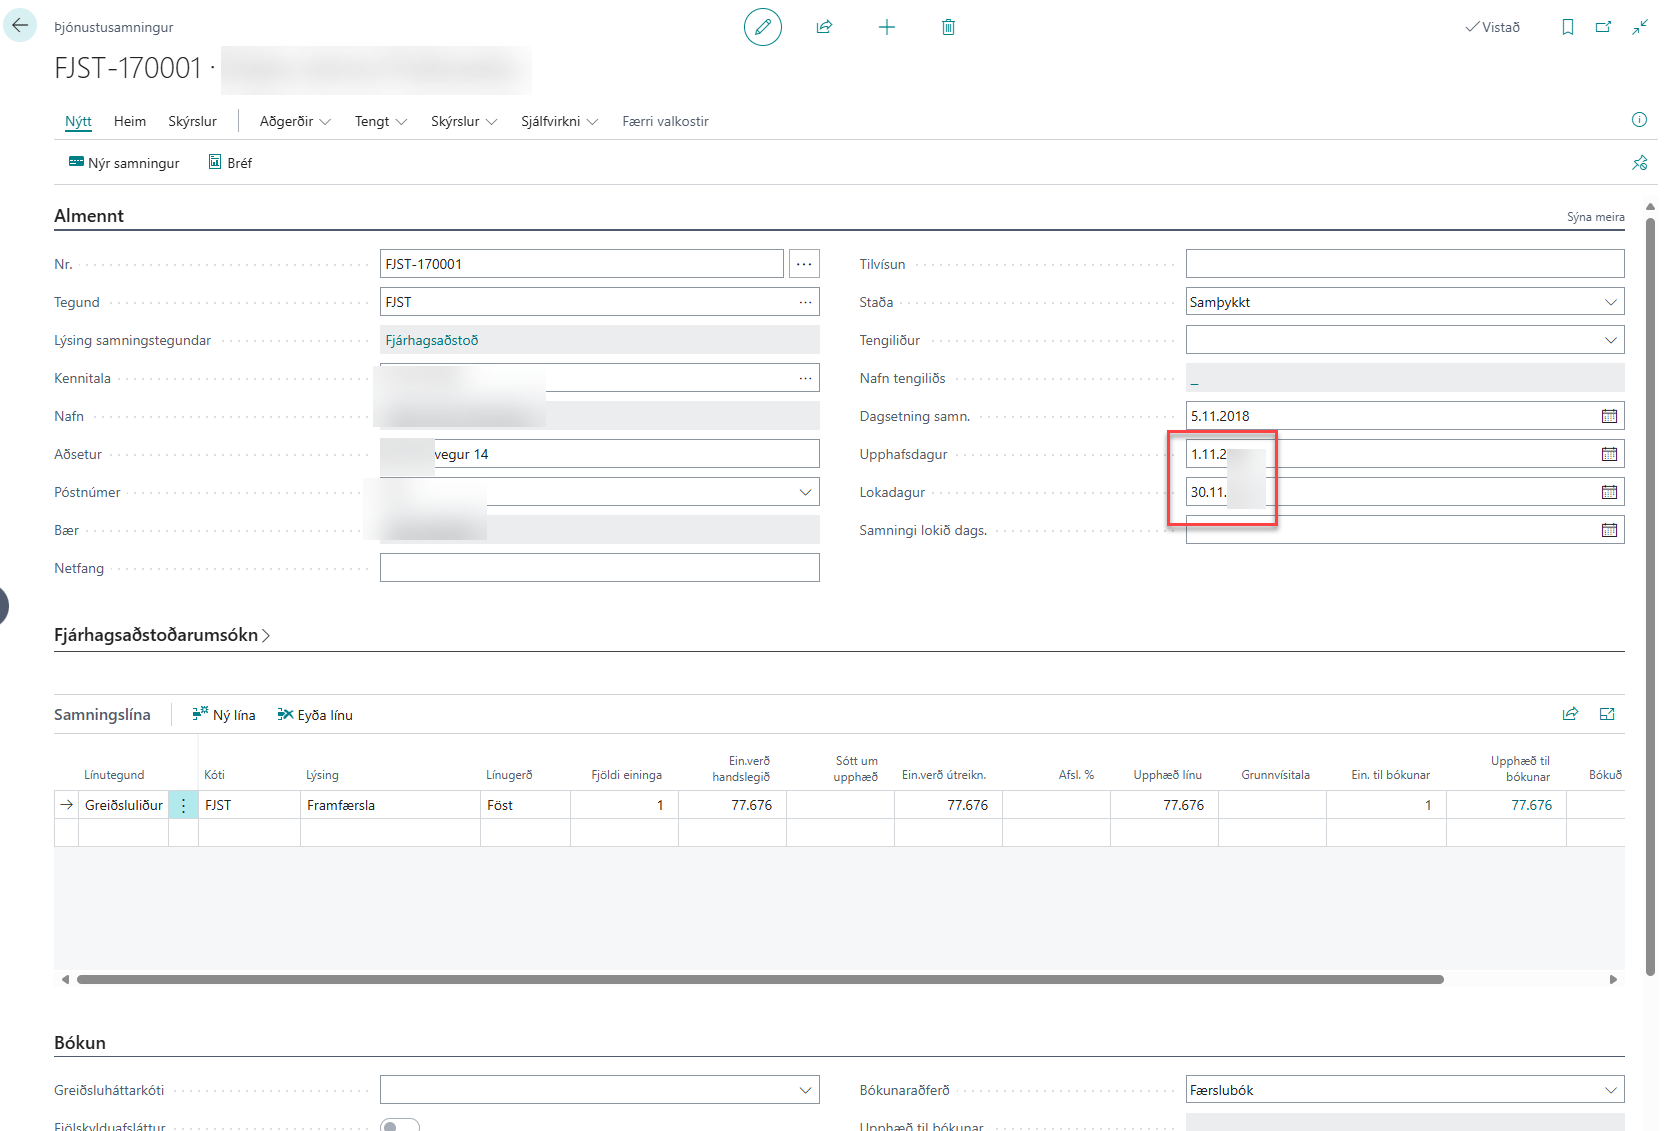
Task: Click the share icon in top bar
Action: [x=824, y=27]
